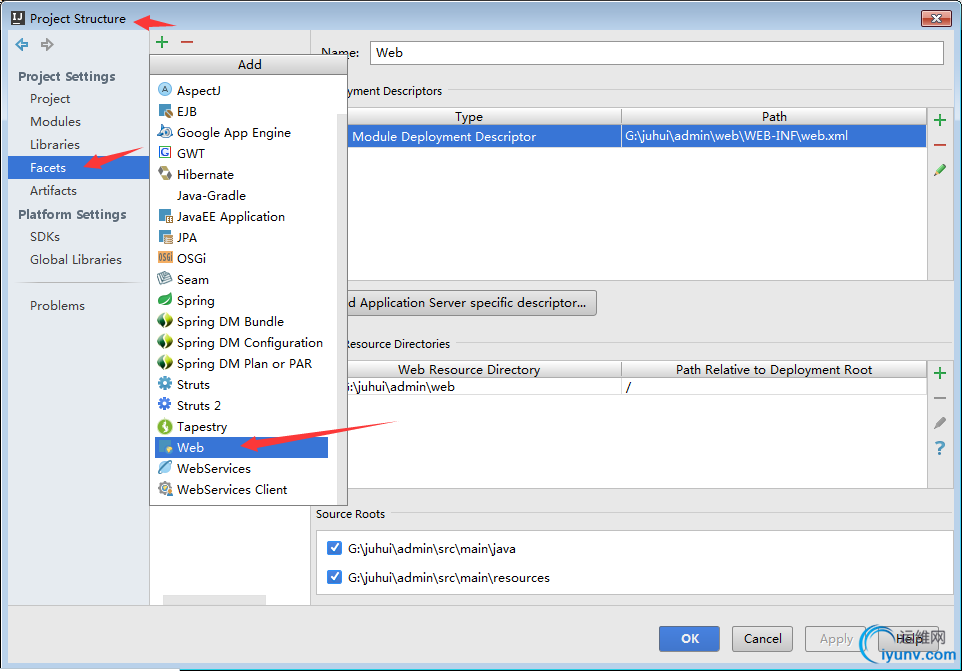Select the Module Deployment Descriptor row

click(636, 136)
